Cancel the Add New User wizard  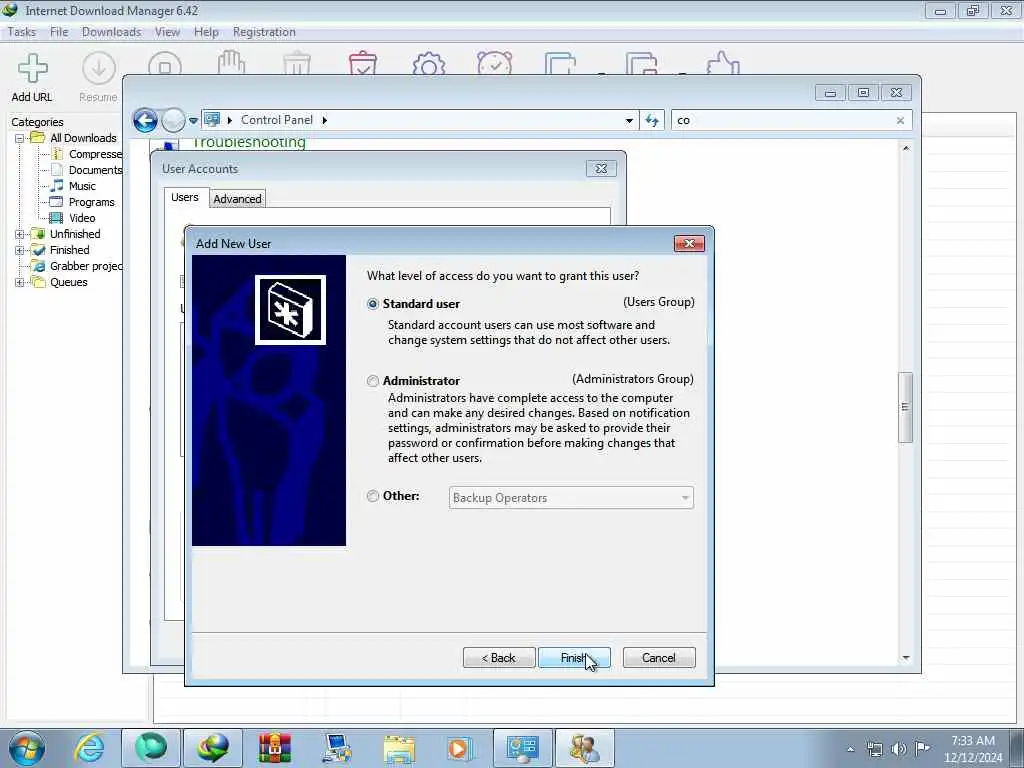[659, 658]
